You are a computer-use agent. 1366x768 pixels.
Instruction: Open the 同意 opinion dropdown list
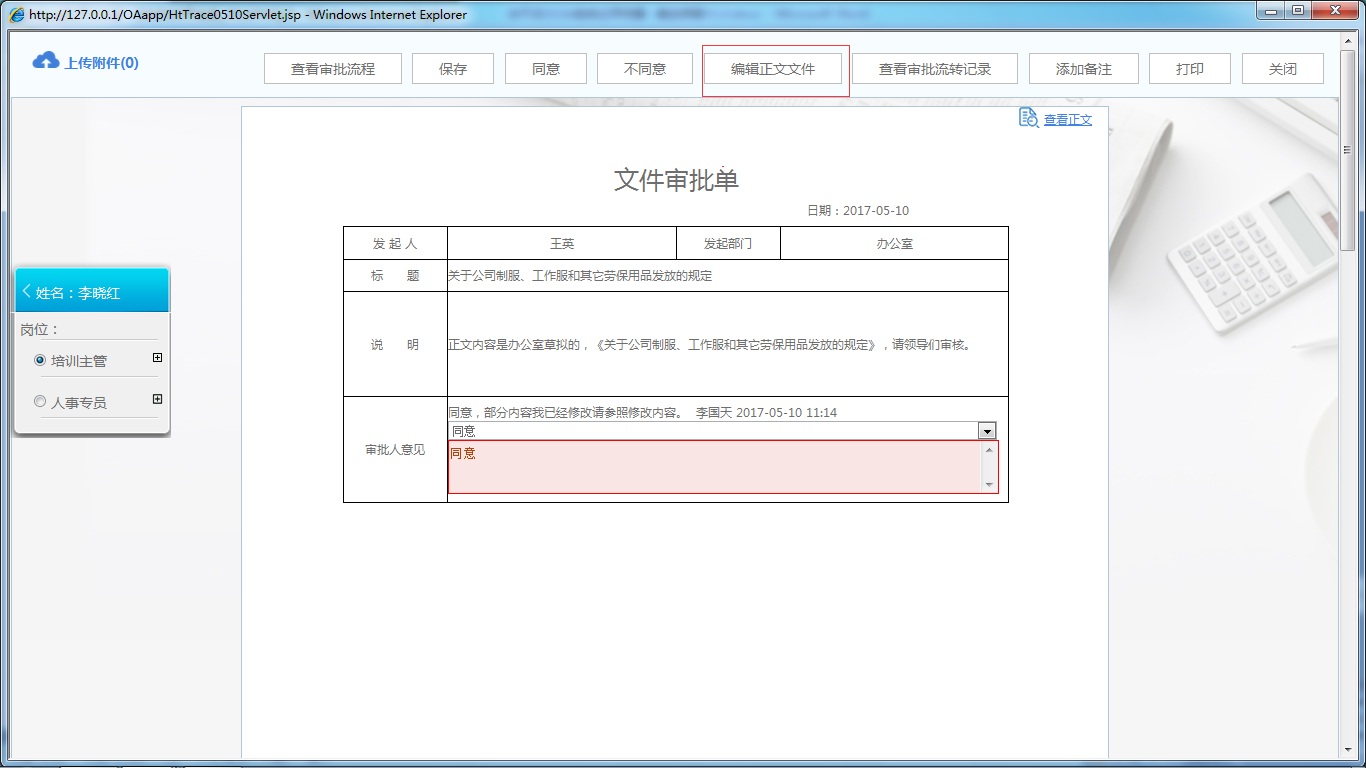point(988,430)
